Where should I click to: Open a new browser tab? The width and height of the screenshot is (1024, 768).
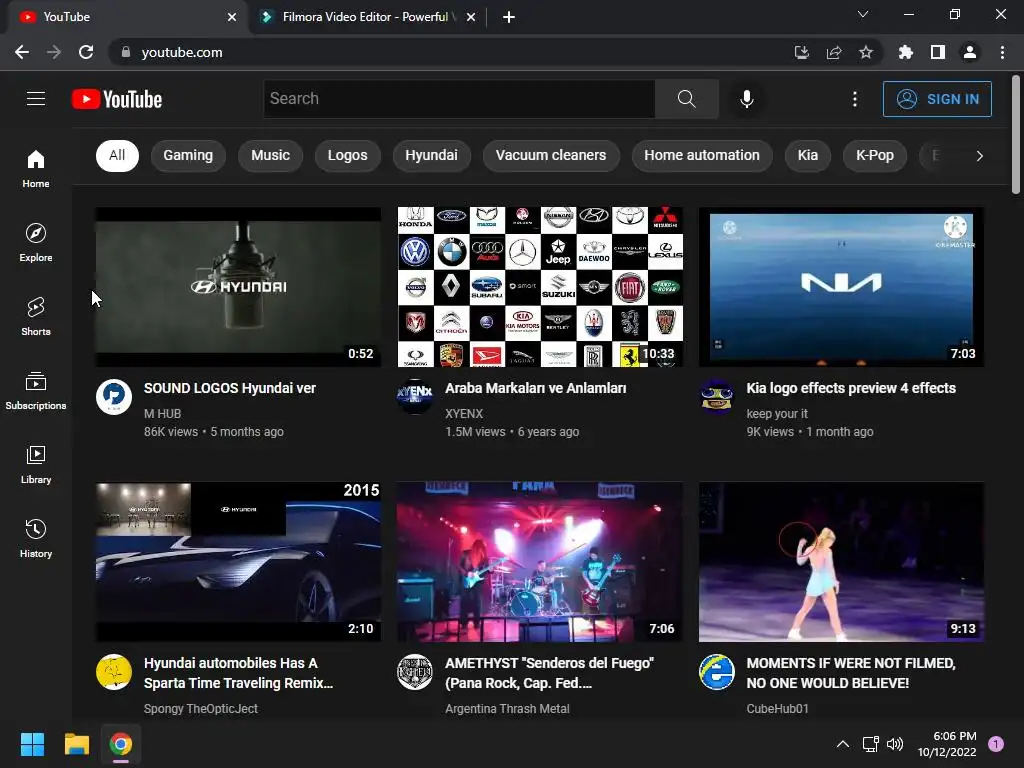point(509,17)
